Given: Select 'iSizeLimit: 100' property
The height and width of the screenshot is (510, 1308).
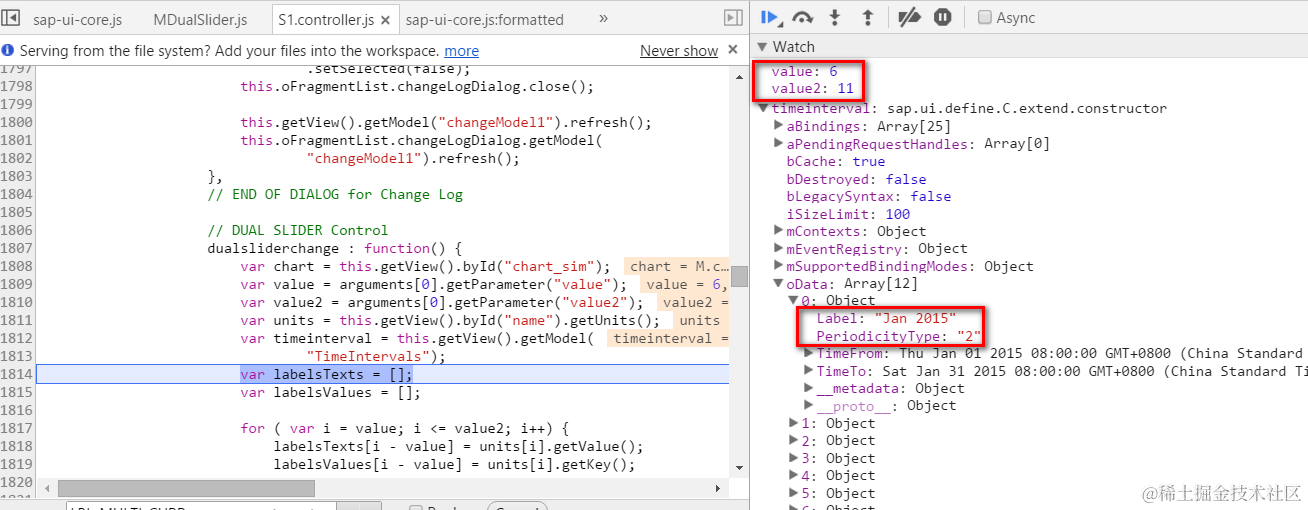Looking at the screenshot, I should (x=848, y=214).
